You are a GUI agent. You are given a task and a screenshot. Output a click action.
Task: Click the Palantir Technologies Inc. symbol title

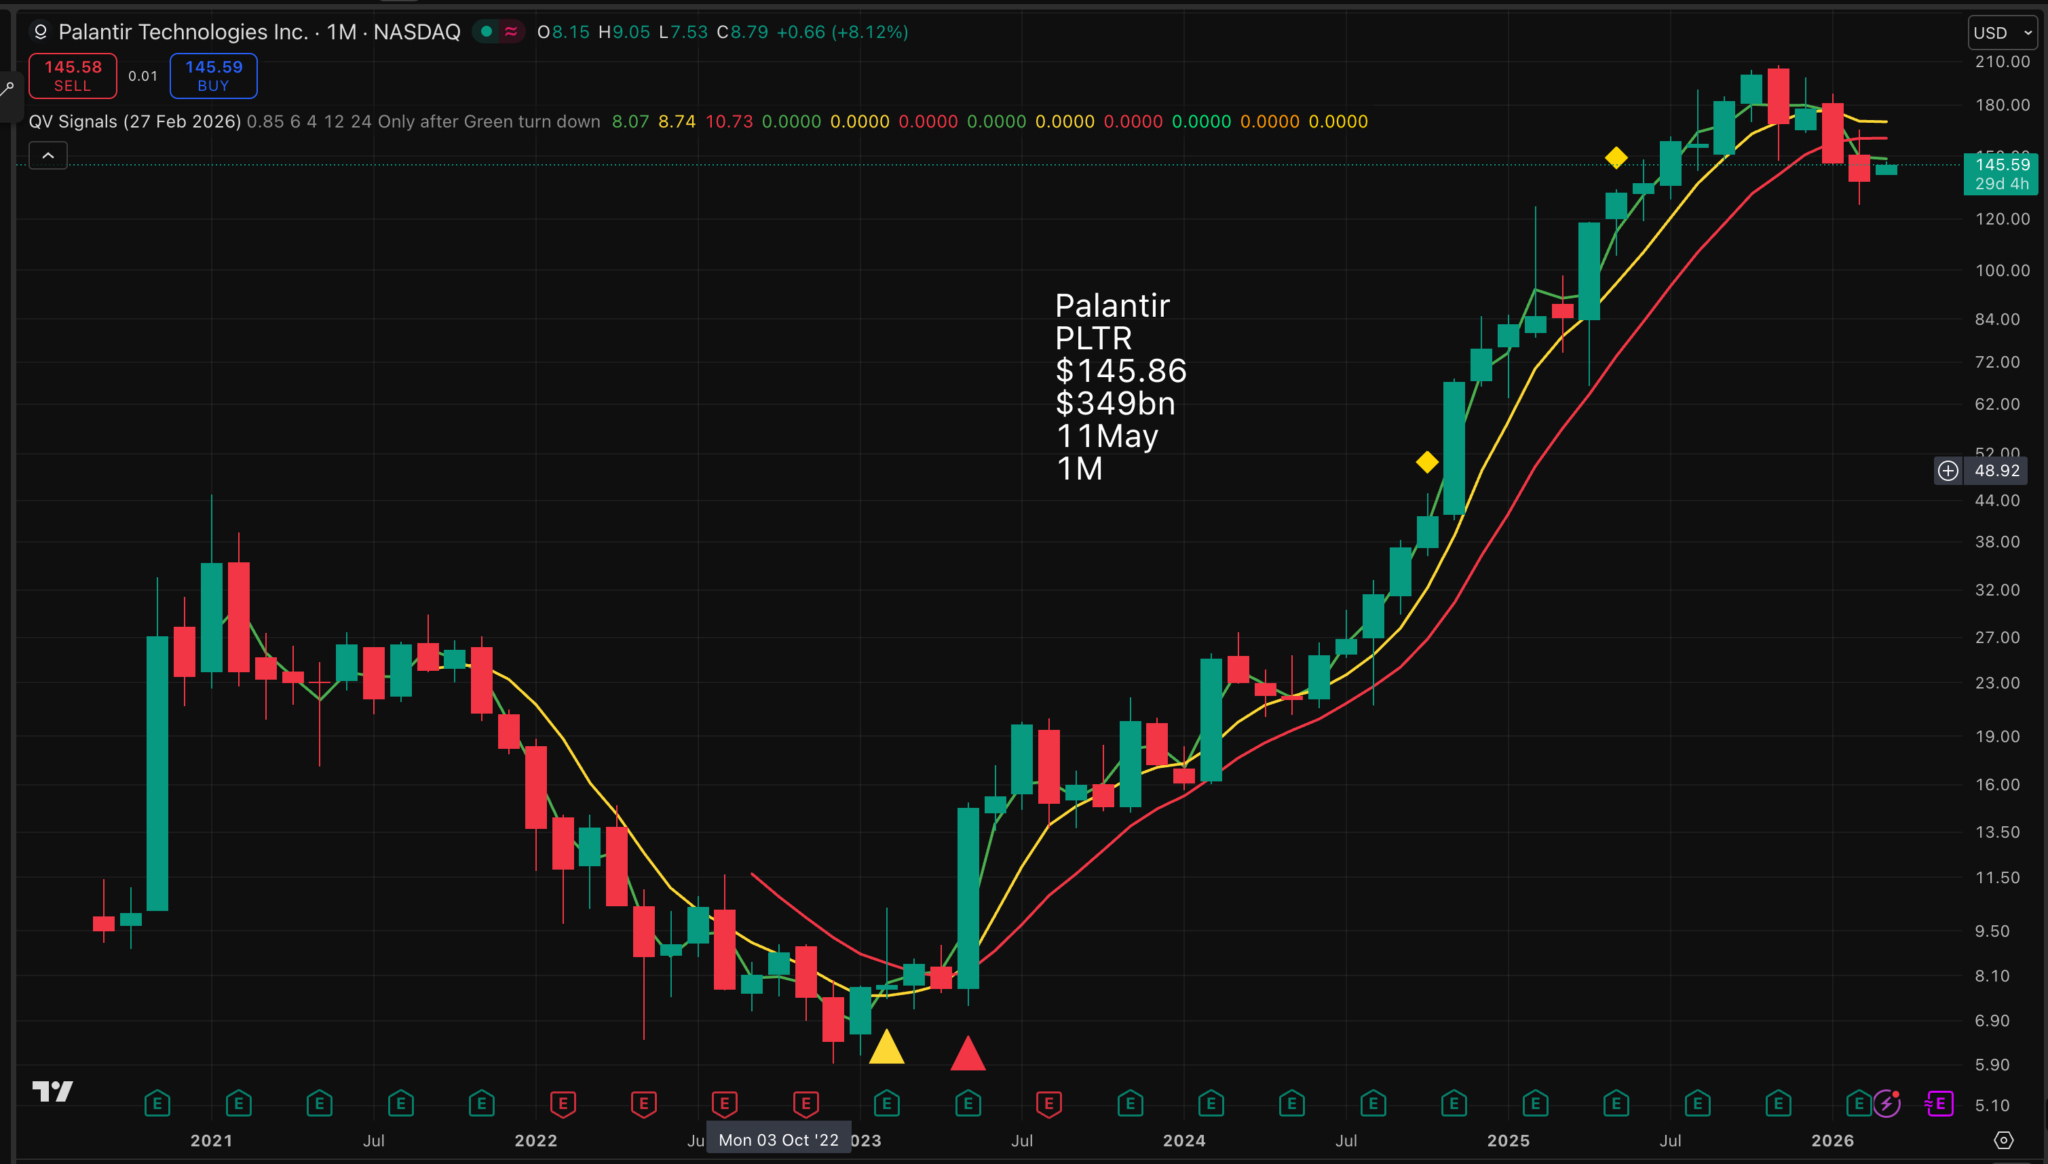click(183, 32)
